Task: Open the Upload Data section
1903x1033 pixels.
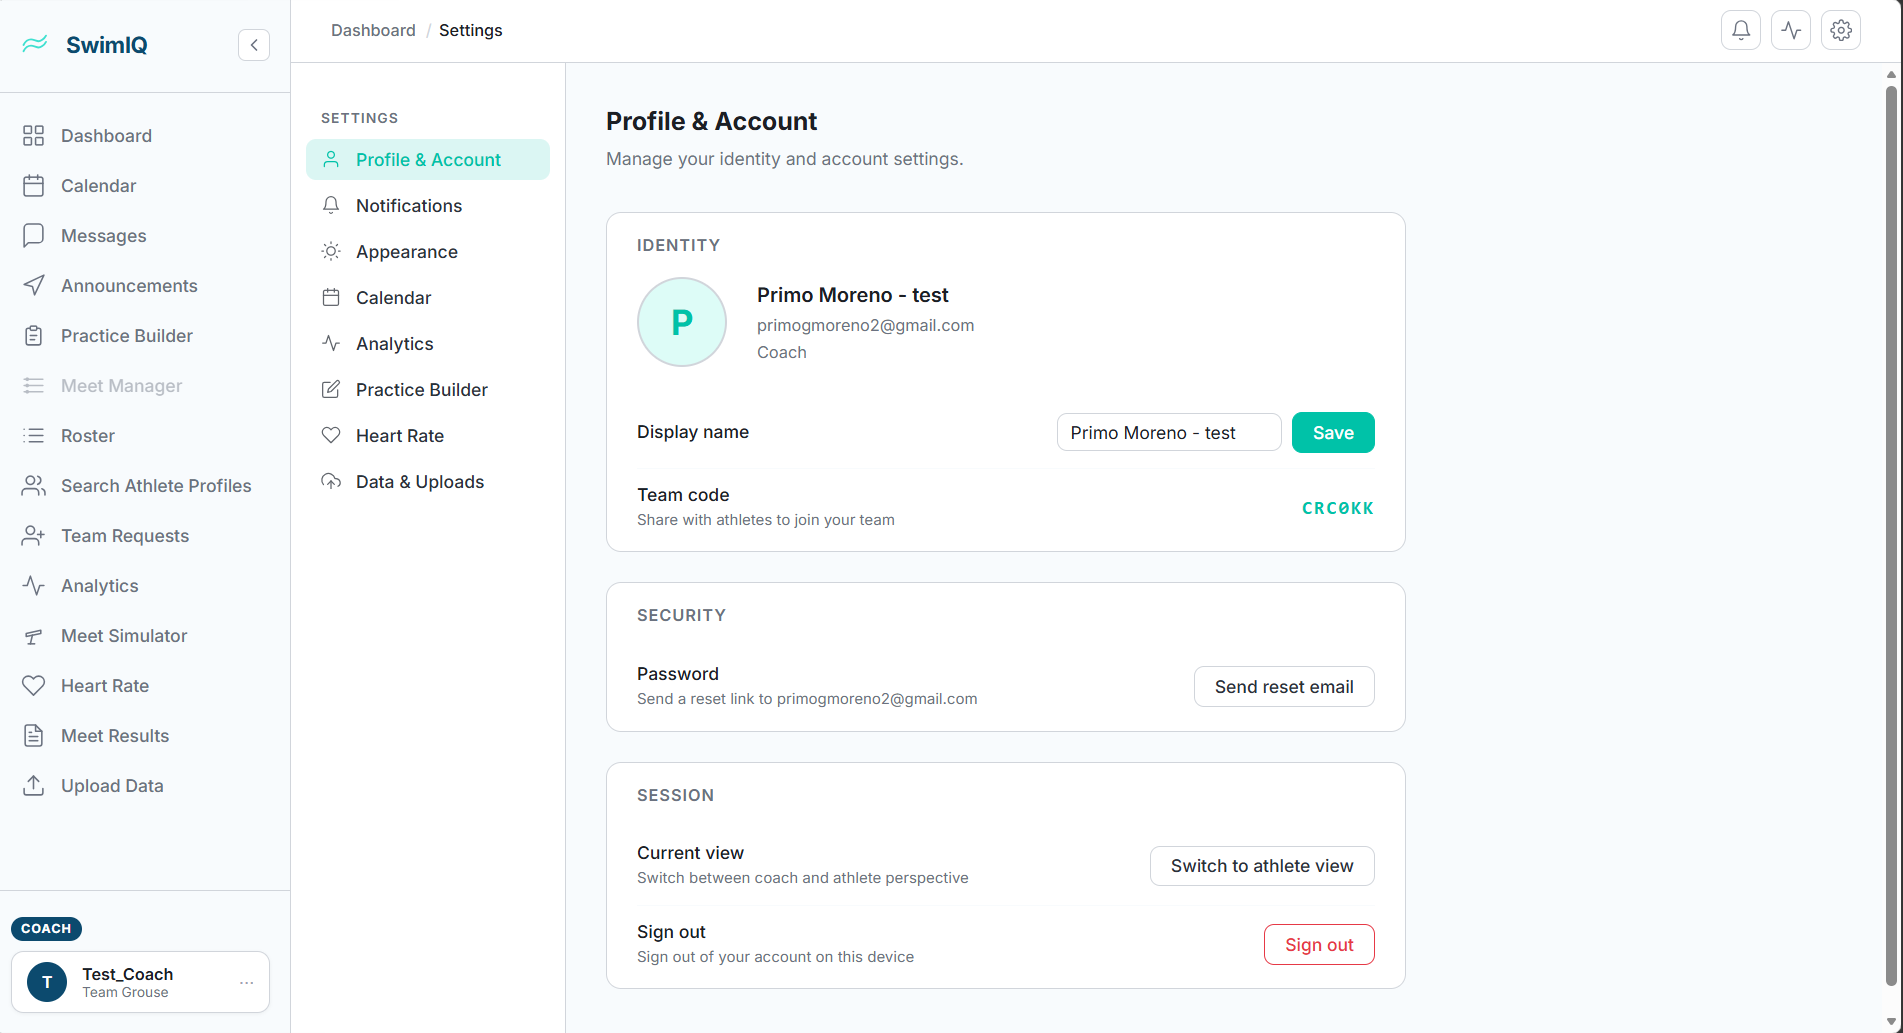Action: pos(112,785)
